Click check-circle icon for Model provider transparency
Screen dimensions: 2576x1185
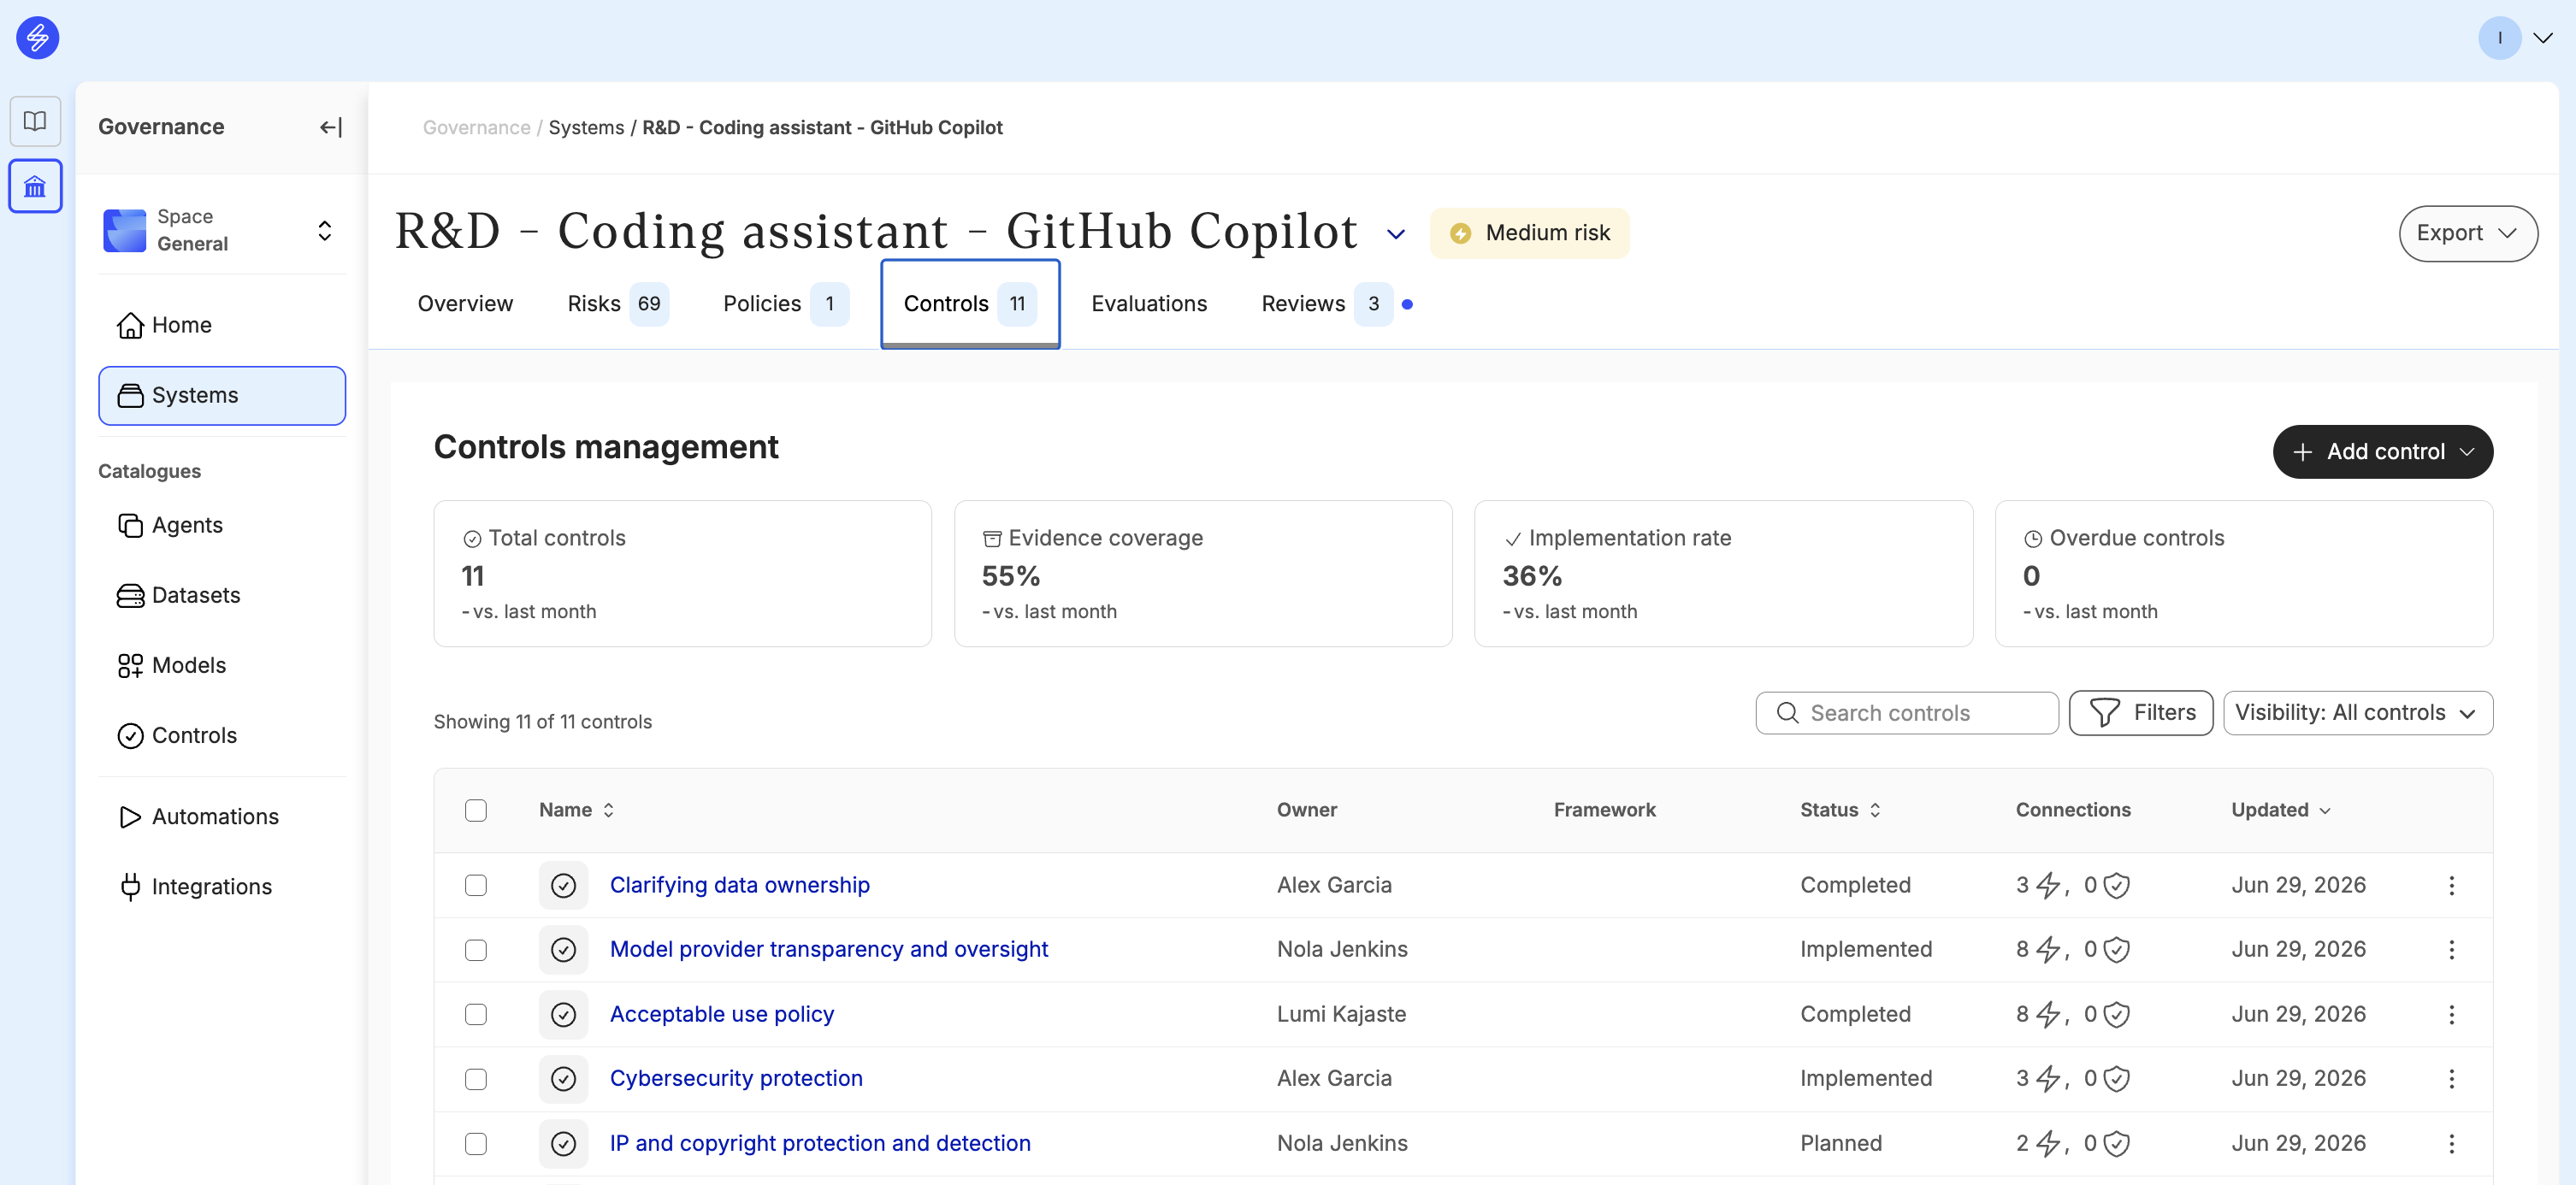coord(563,950)
